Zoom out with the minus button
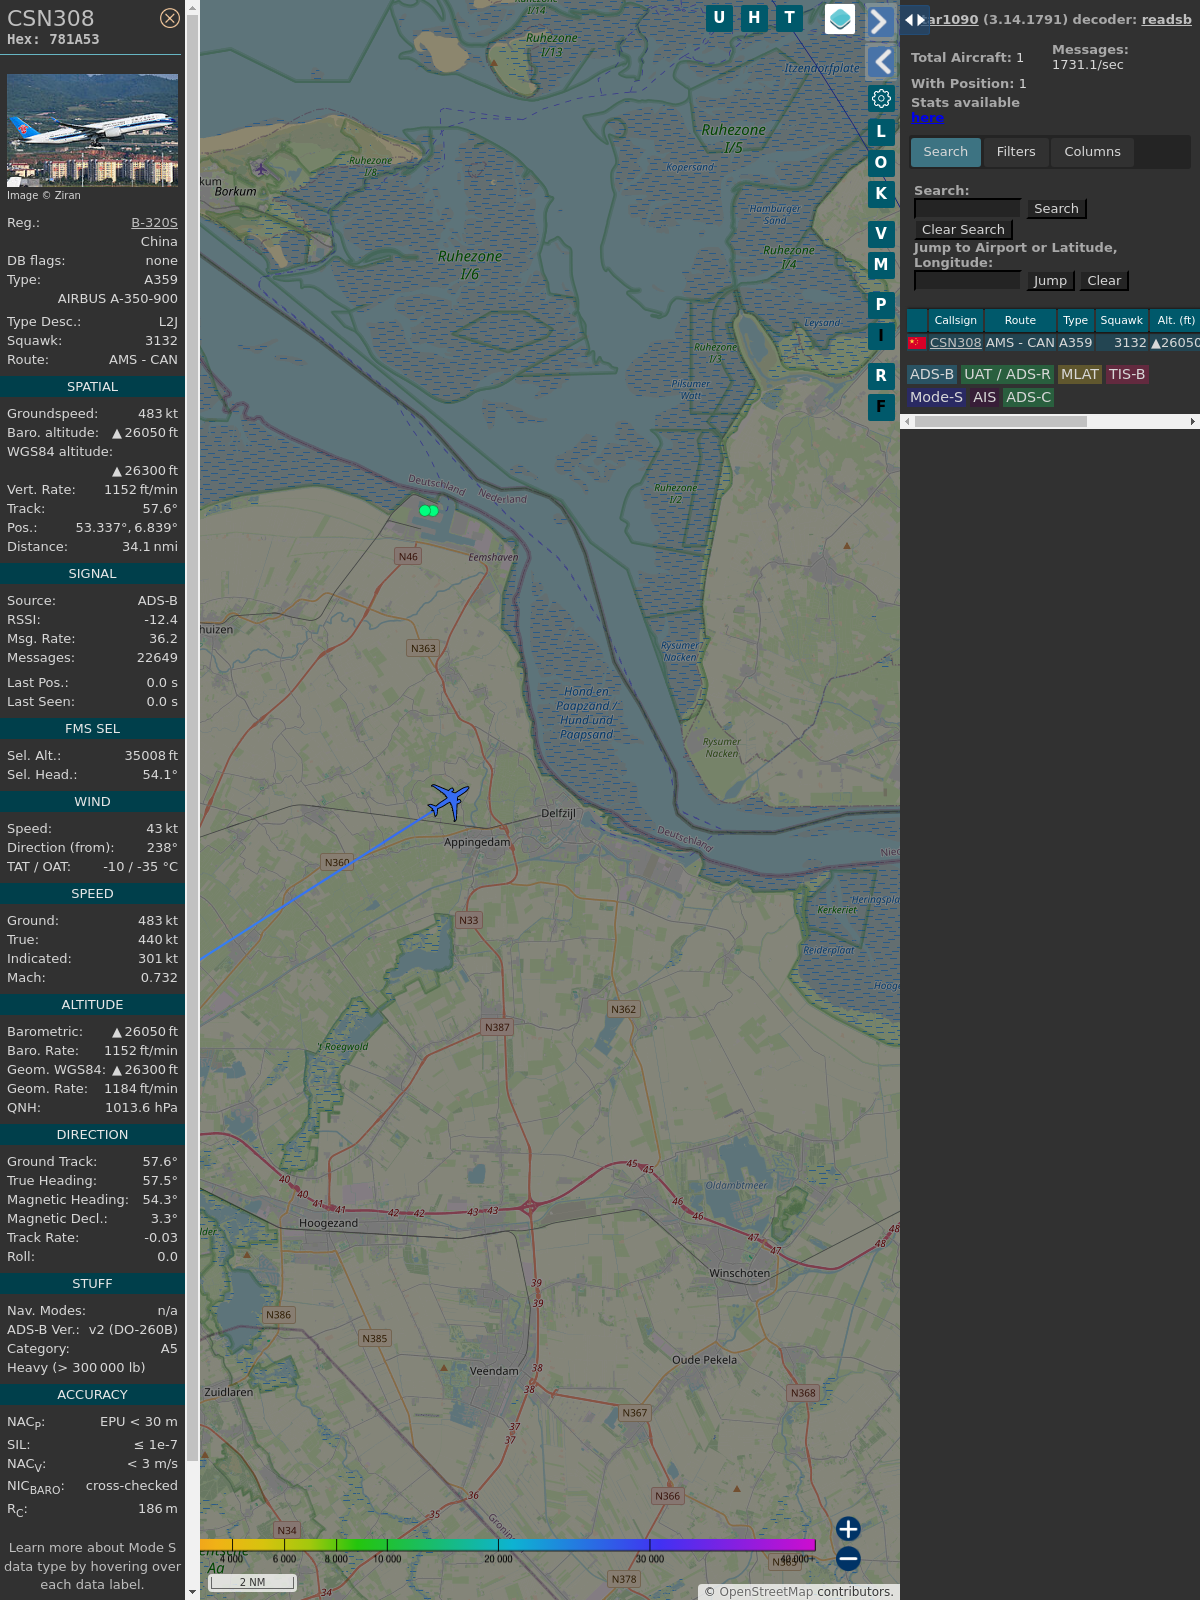The height and width of the screenshot is (1600, 1200). [x=848, y=1558]
